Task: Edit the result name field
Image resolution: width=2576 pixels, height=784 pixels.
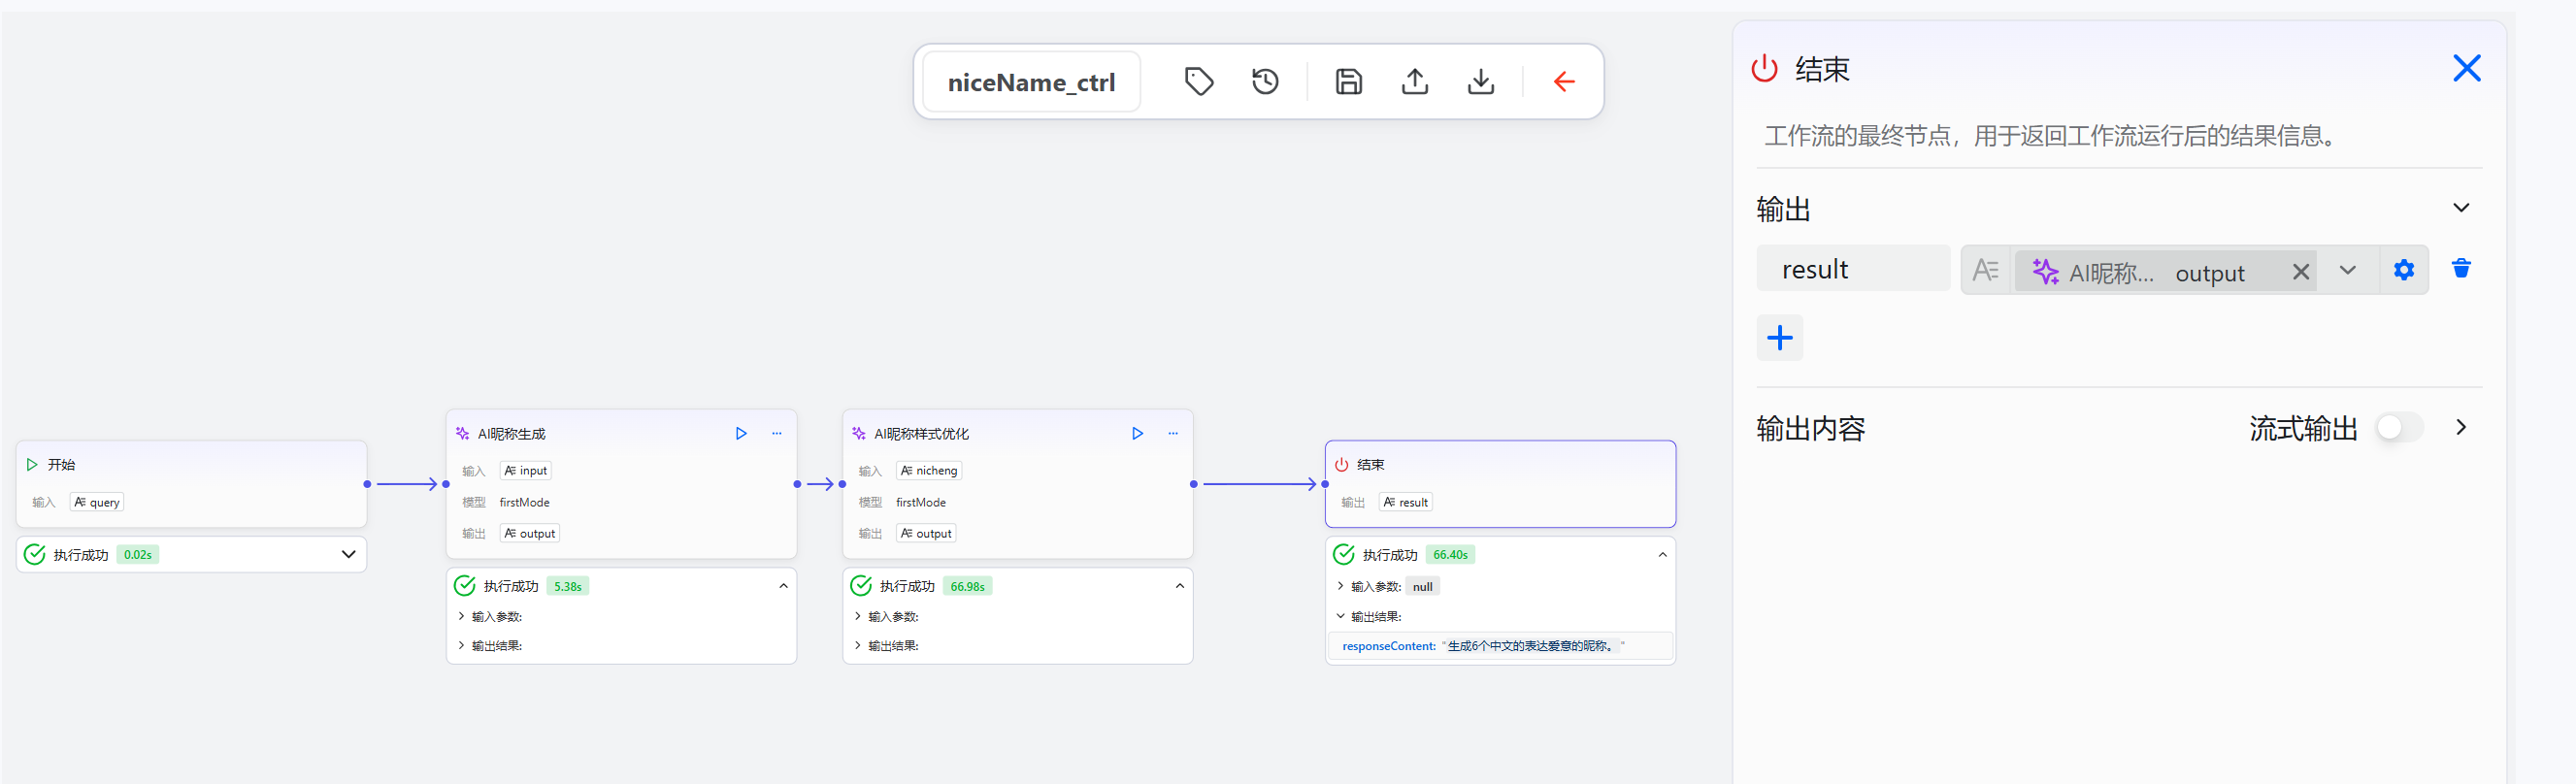Action: pyautogui.click(x=1852, y=269)
